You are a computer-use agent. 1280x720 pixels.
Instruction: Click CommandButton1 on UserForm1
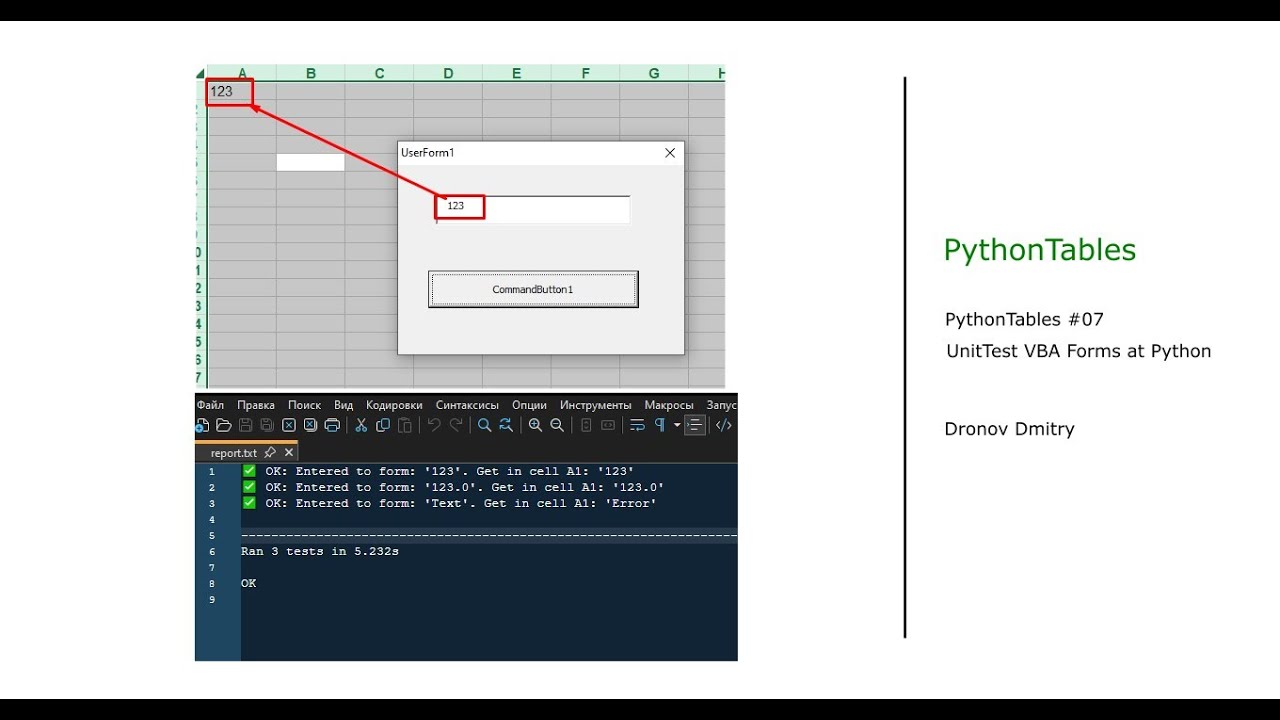tap(533, 289)
